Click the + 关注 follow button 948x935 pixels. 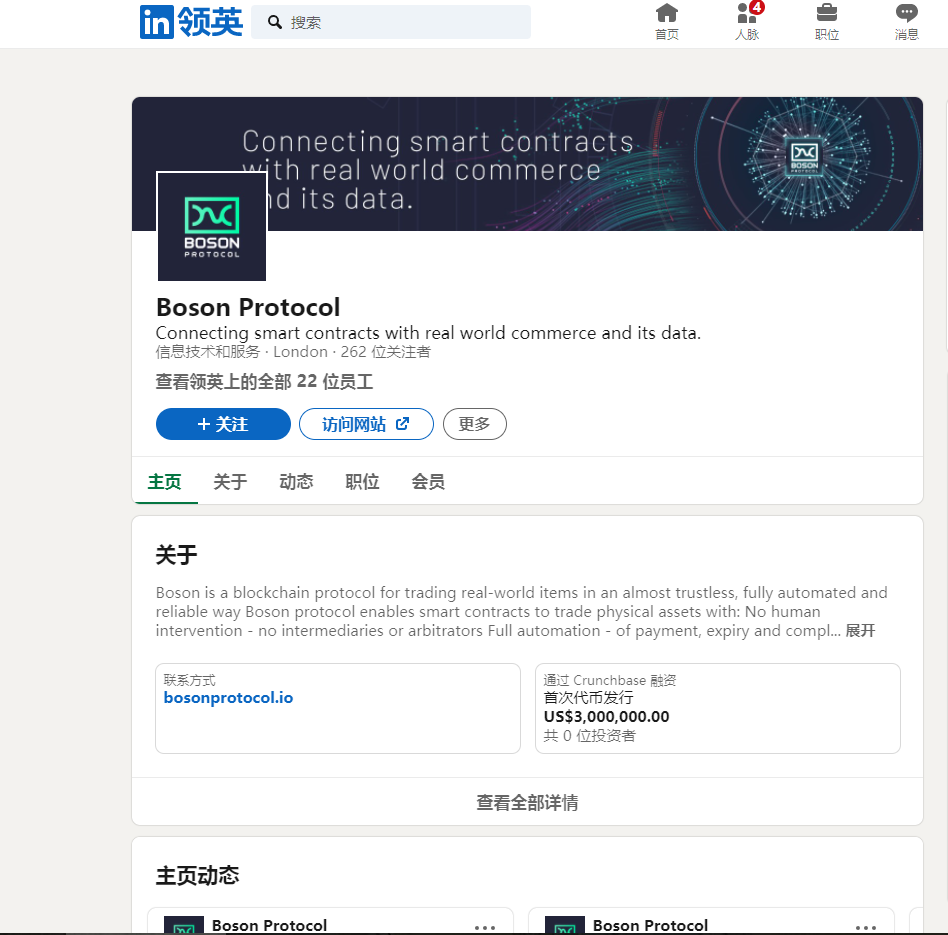click(x=223, y=424)
